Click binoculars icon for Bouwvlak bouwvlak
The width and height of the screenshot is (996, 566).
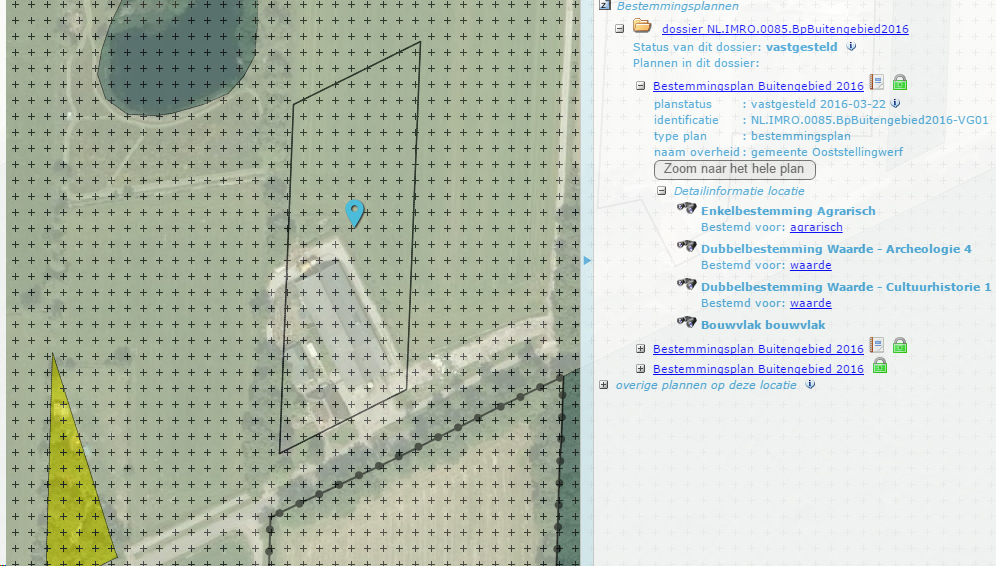687,323
